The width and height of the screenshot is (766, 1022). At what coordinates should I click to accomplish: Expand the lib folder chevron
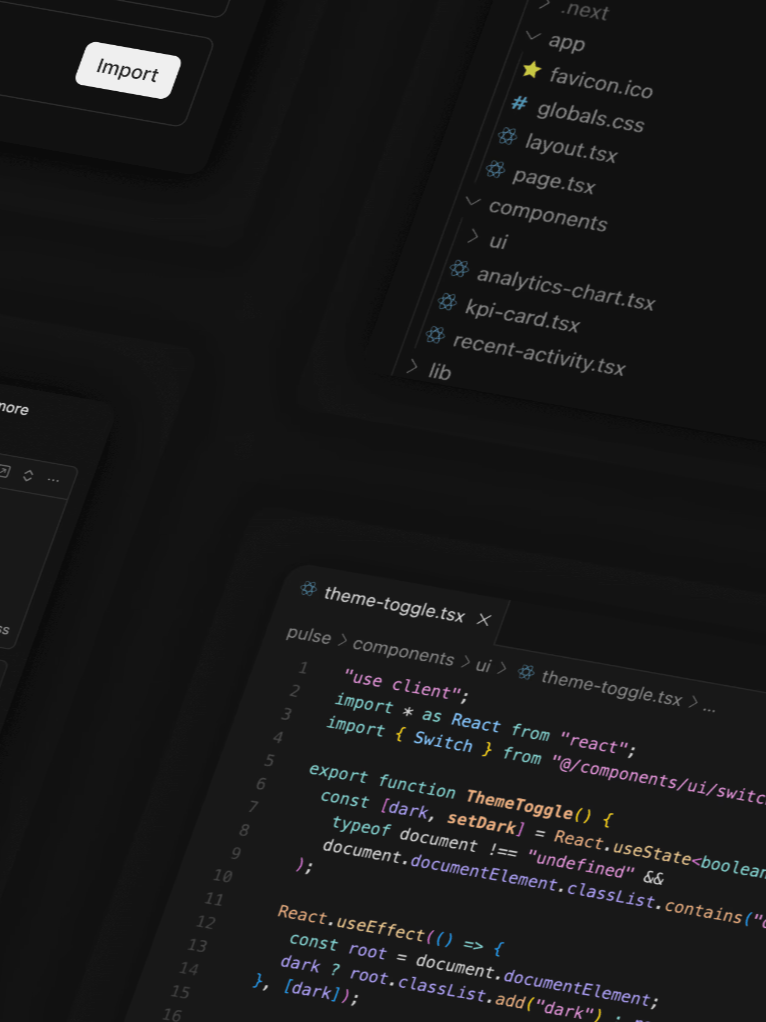pos(411,366)
